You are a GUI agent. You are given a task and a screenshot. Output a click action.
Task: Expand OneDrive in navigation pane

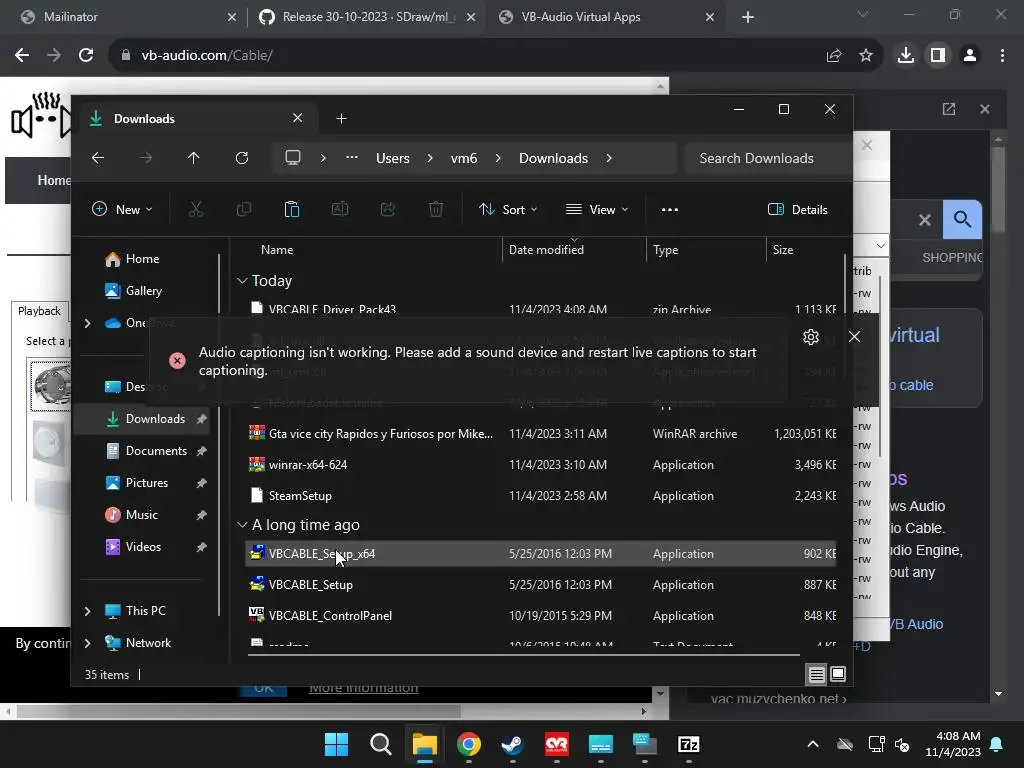(x=88, y=323)
